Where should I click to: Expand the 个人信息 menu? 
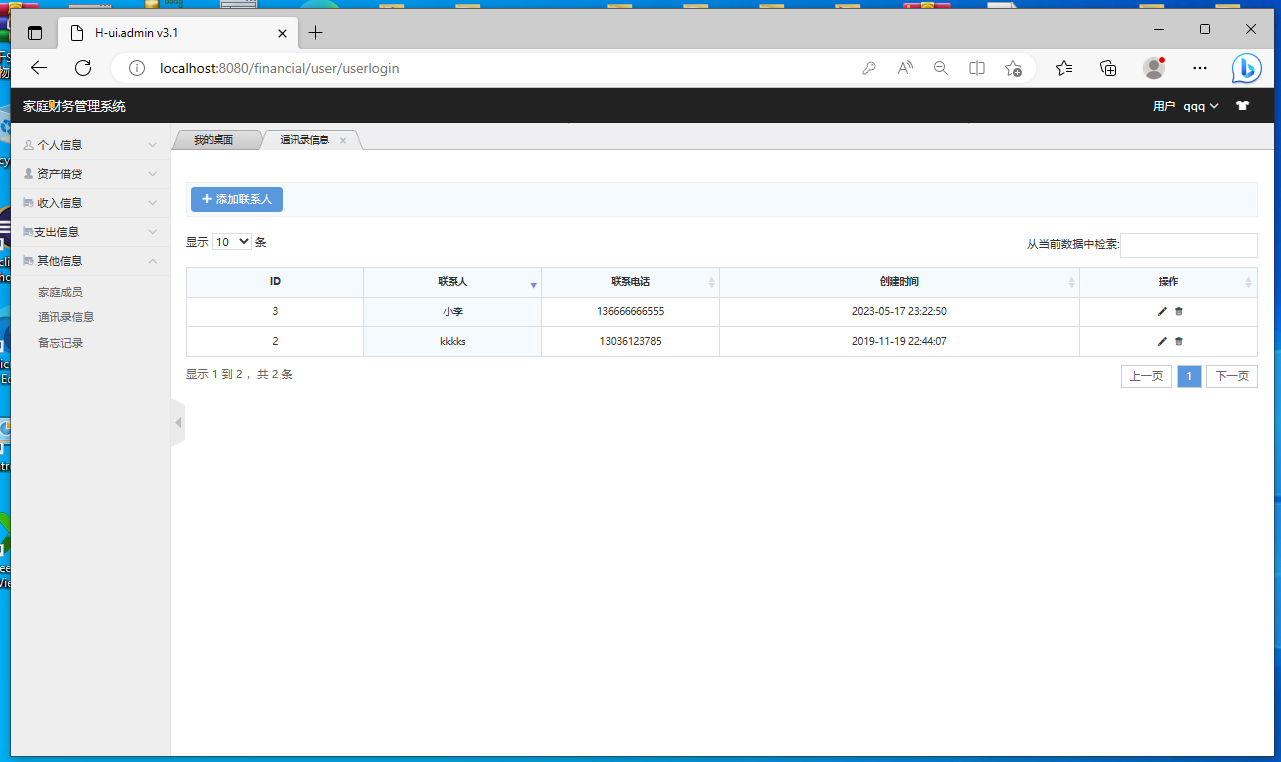[x=91, y=145]
